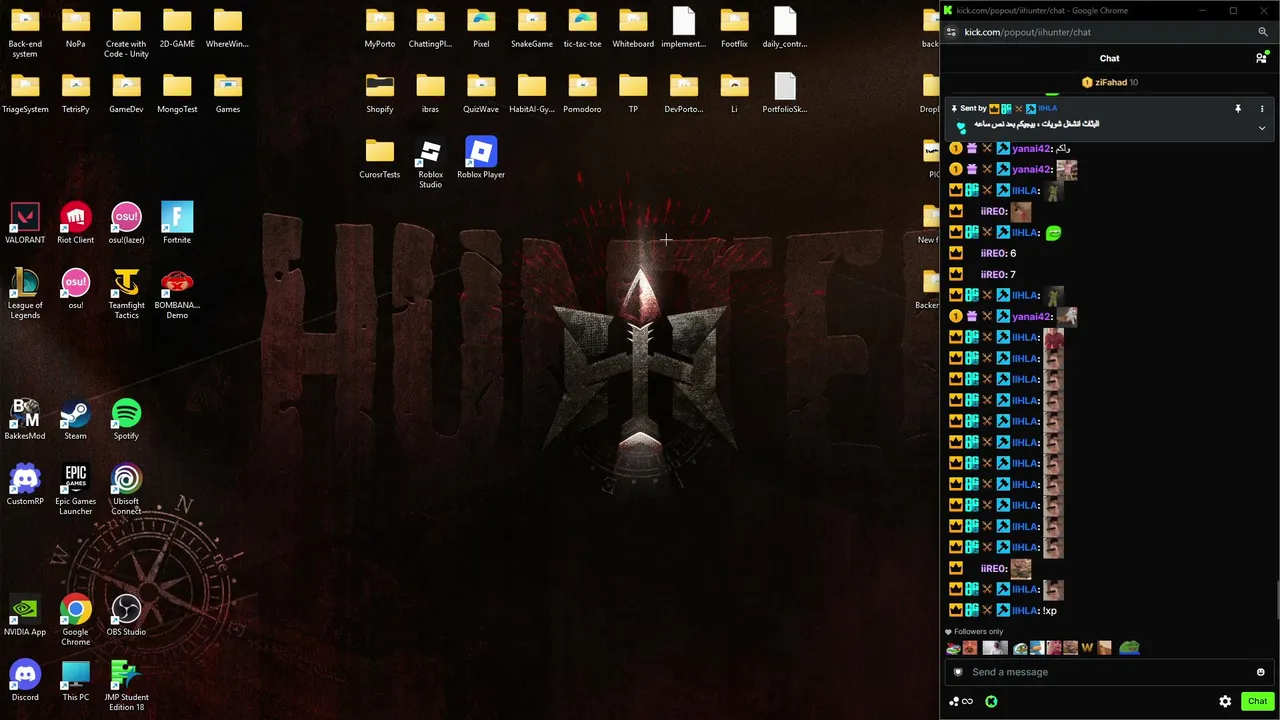1280x720 pixels.
Task: Open the osu!(lazer) shortcut
Action: [126, 224]
